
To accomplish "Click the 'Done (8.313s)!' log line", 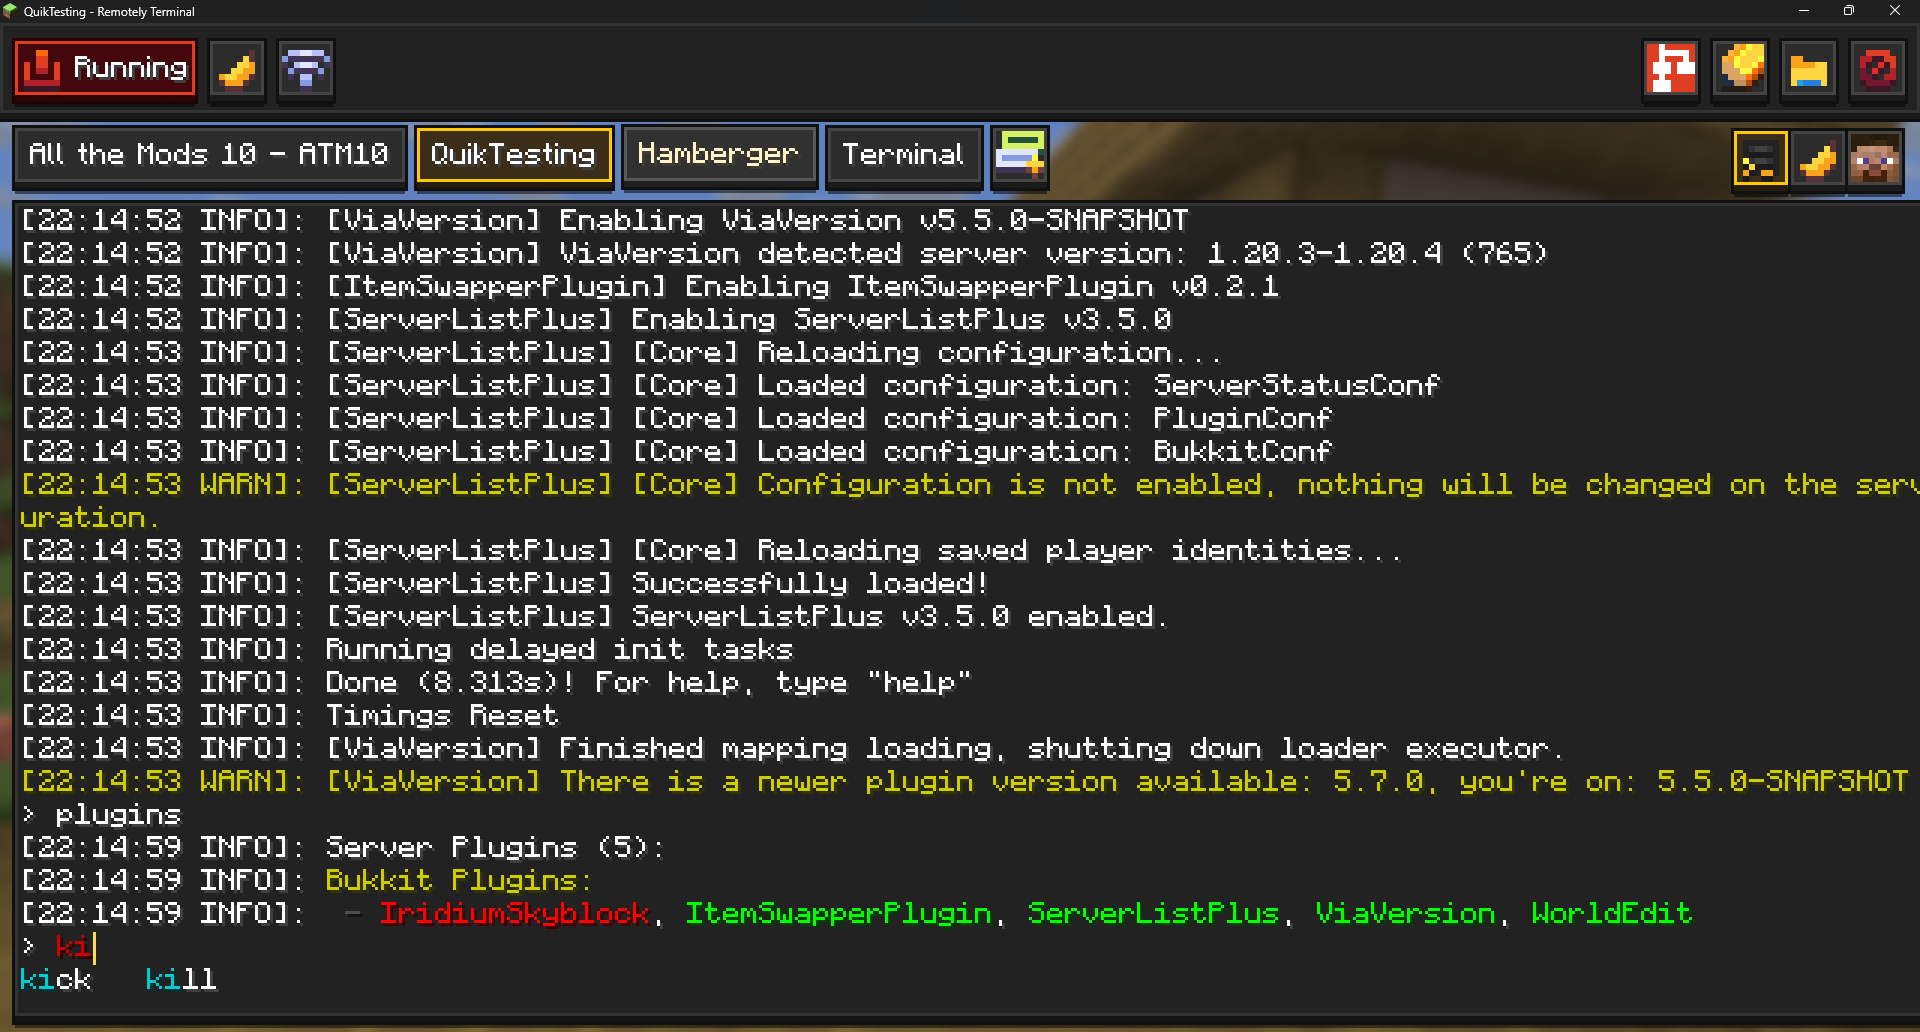I will point(496,682).
